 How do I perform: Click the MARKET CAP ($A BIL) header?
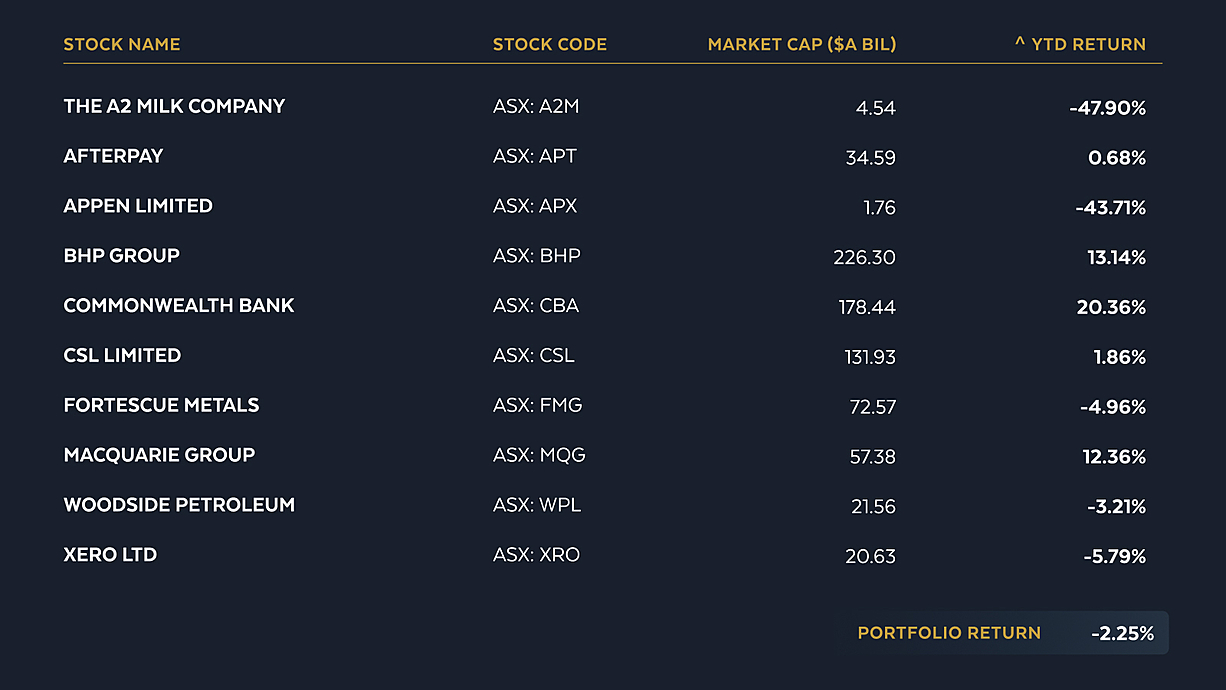tap(802, 44)
